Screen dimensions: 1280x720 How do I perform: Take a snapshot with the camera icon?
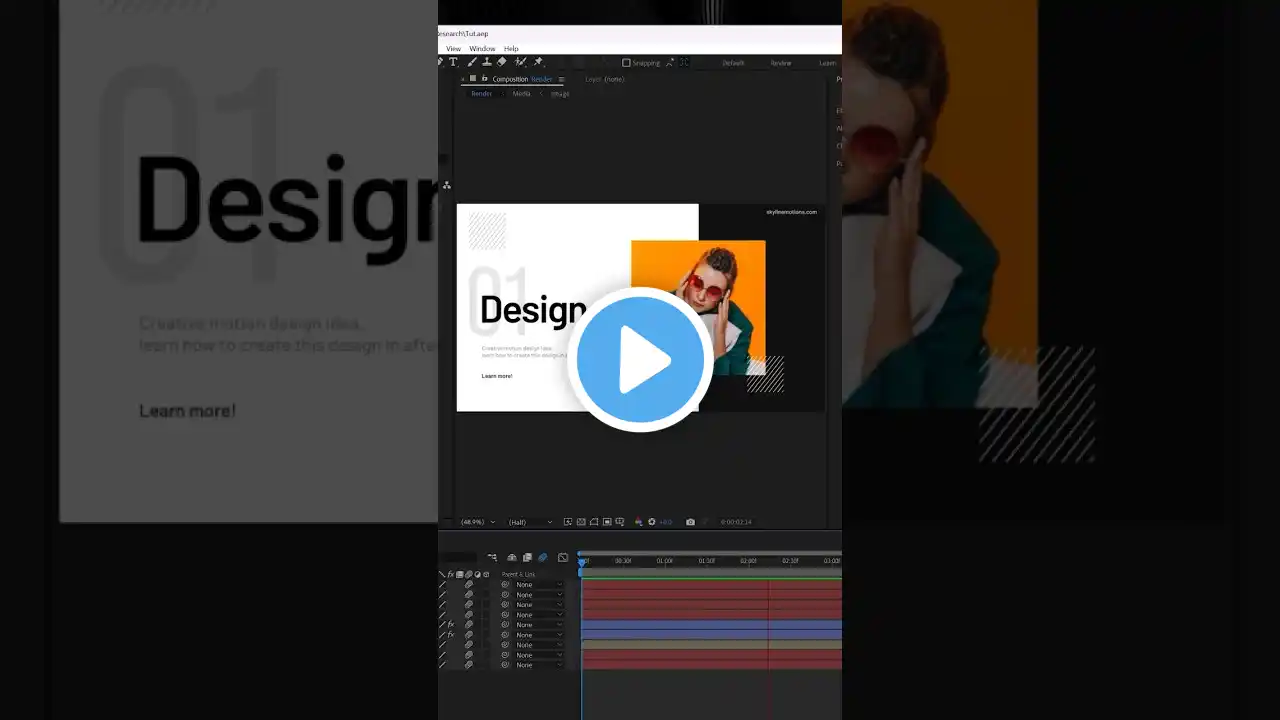(x=690, y=522)
